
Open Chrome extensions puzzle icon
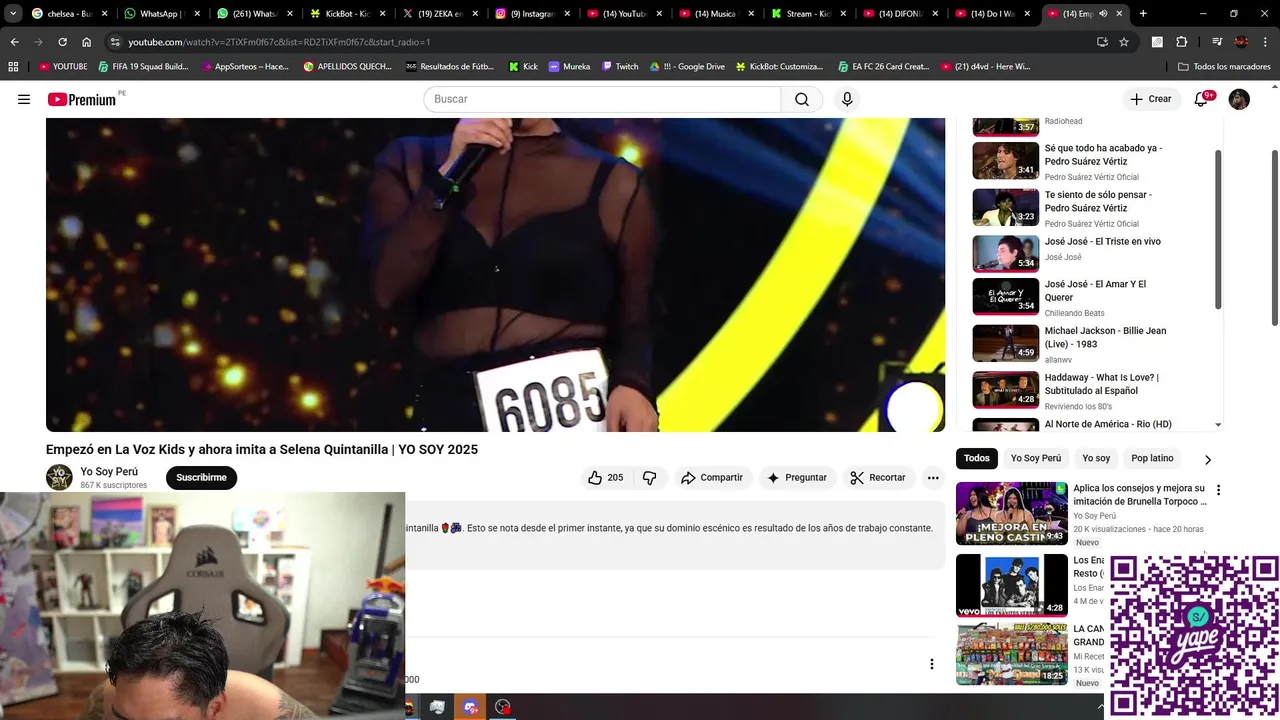click(x=1181, y=42)
